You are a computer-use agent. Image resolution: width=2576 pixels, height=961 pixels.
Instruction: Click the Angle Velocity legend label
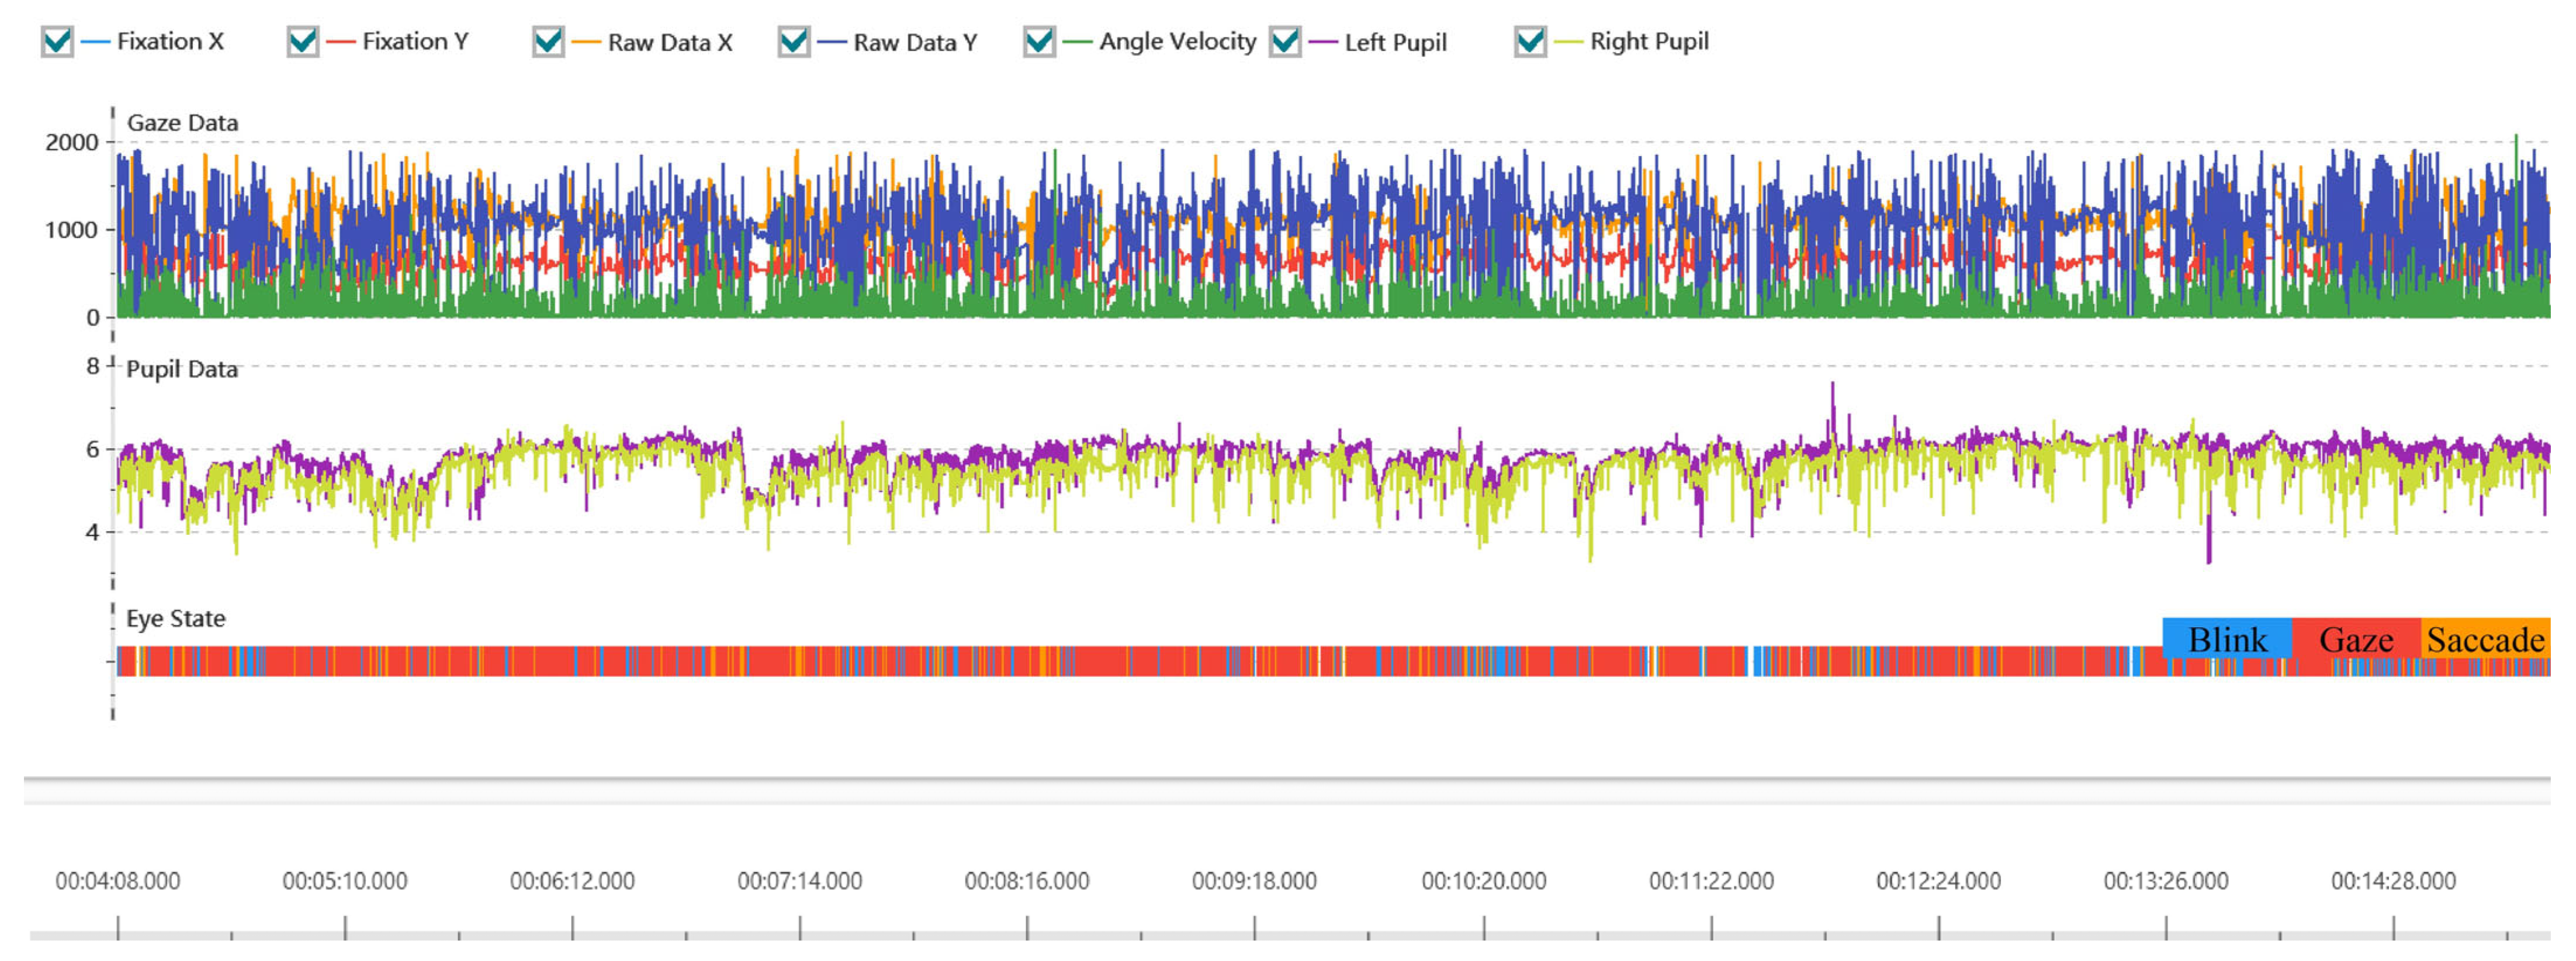pyautogui.click(x=1177, y=42)
